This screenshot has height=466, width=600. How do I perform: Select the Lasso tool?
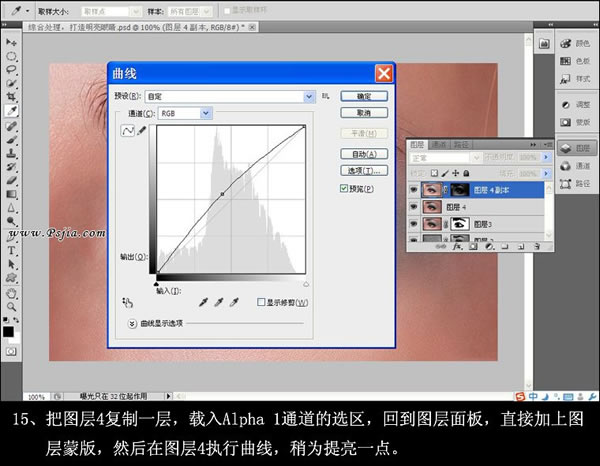coord(11,70)
